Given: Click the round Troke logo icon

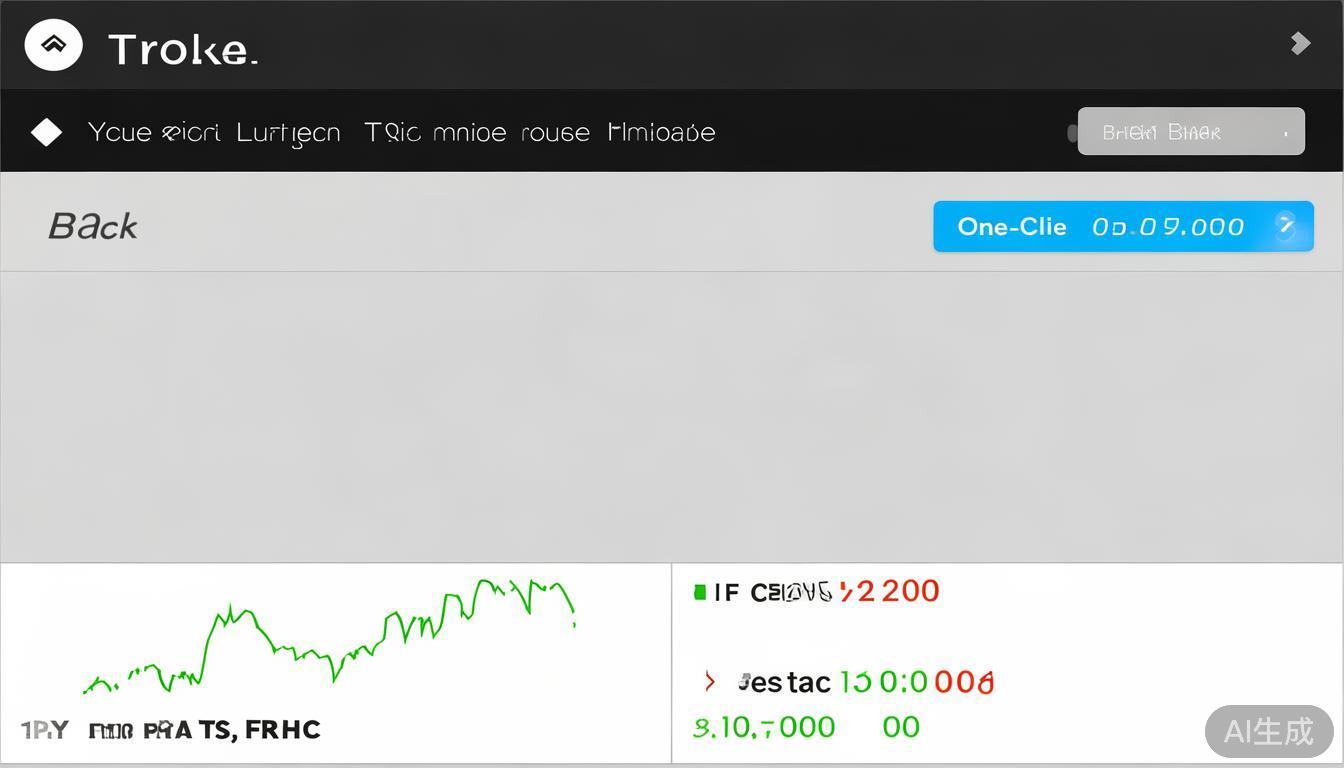Looking at the screenshot, I should click(x=54, y=46).
